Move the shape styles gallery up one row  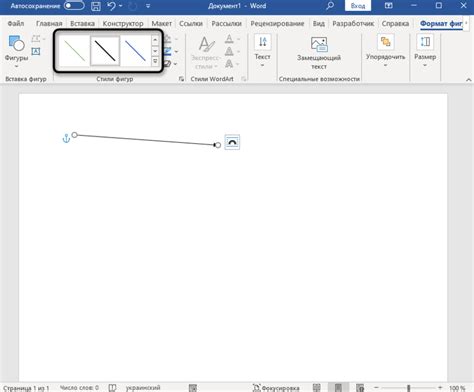point(155,40)
